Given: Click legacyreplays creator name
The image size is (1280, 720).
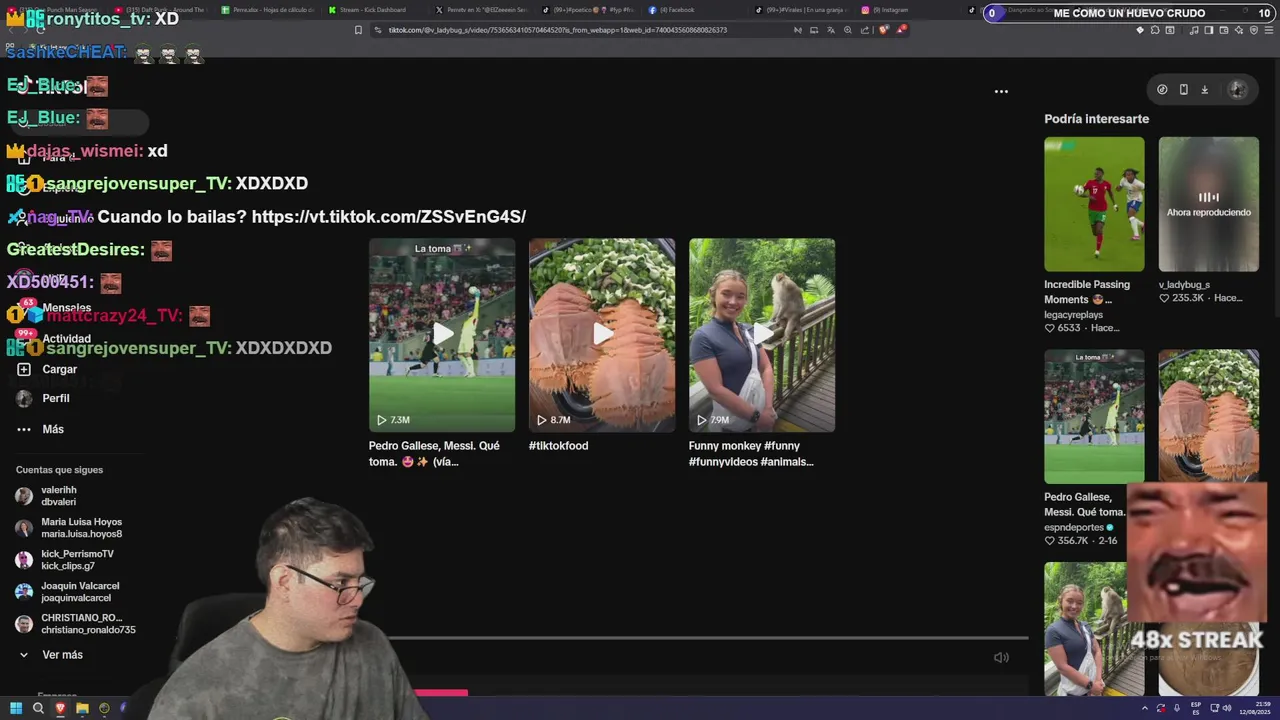Looking at the screenshot, I should 1073,314.
